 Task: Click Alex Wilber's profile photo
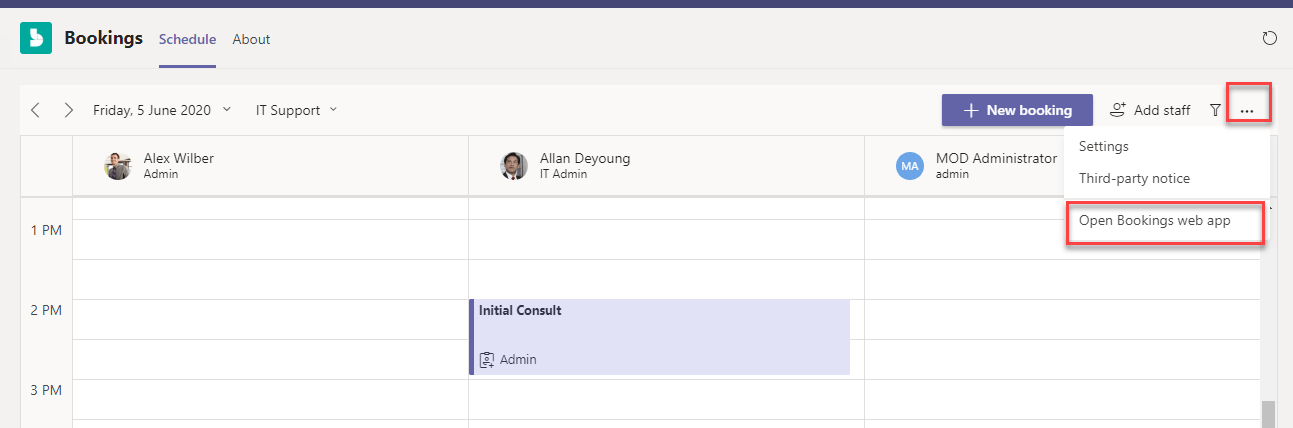118,166
